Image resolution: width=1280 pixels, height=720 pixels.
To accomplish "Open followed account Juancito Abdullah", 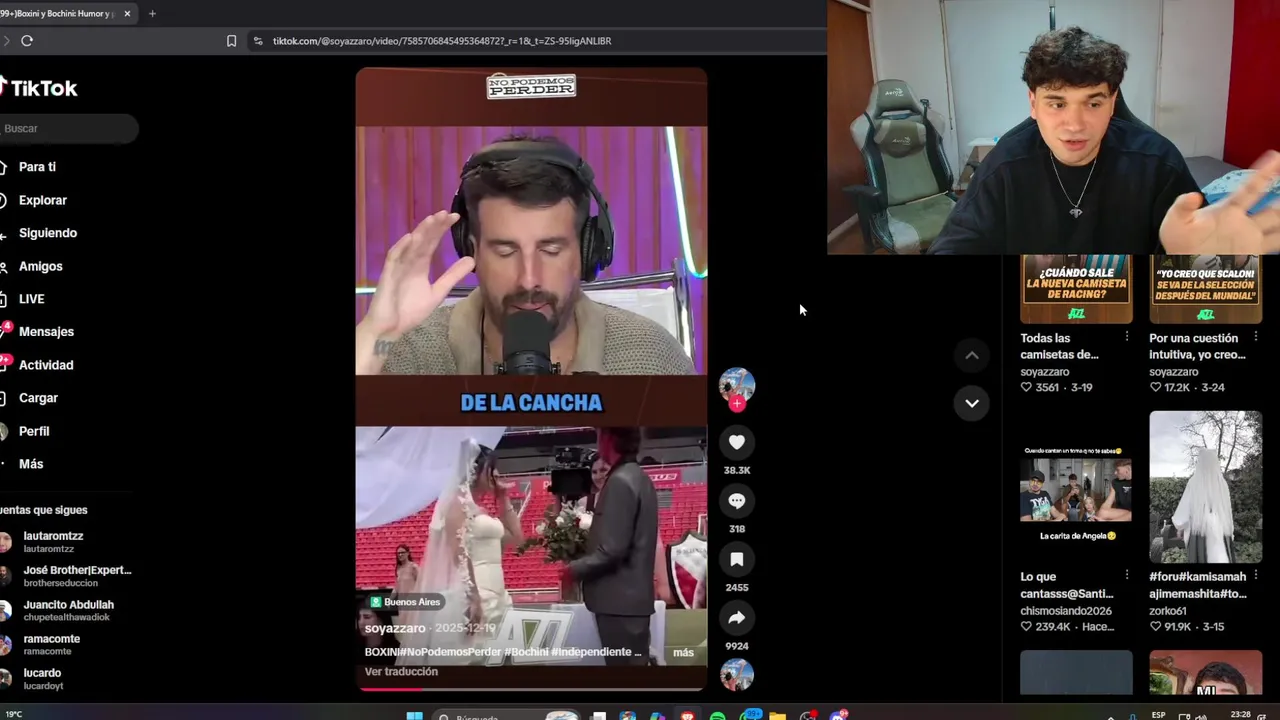I will [68, 610].
